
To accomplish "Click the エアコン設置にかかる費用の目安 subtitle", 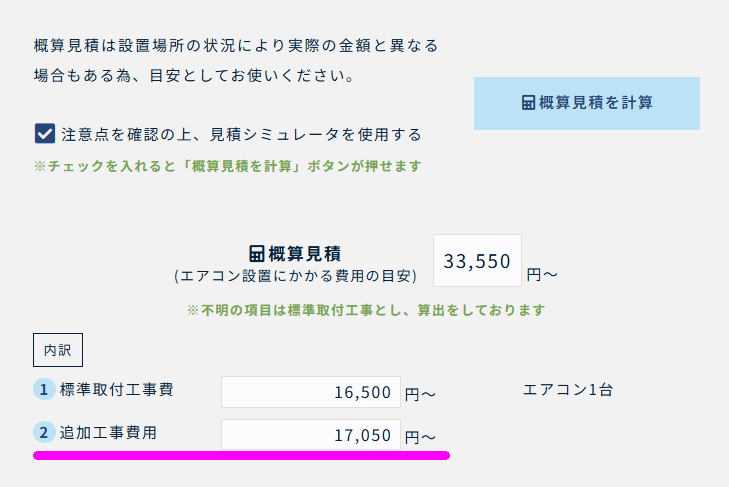I will pos(296,276).
